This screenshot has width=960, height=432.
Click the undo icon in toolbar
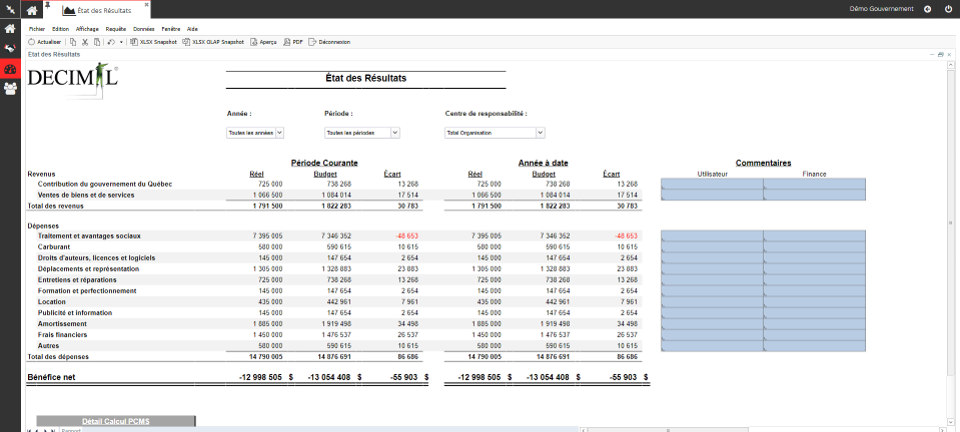coord(111,42)
